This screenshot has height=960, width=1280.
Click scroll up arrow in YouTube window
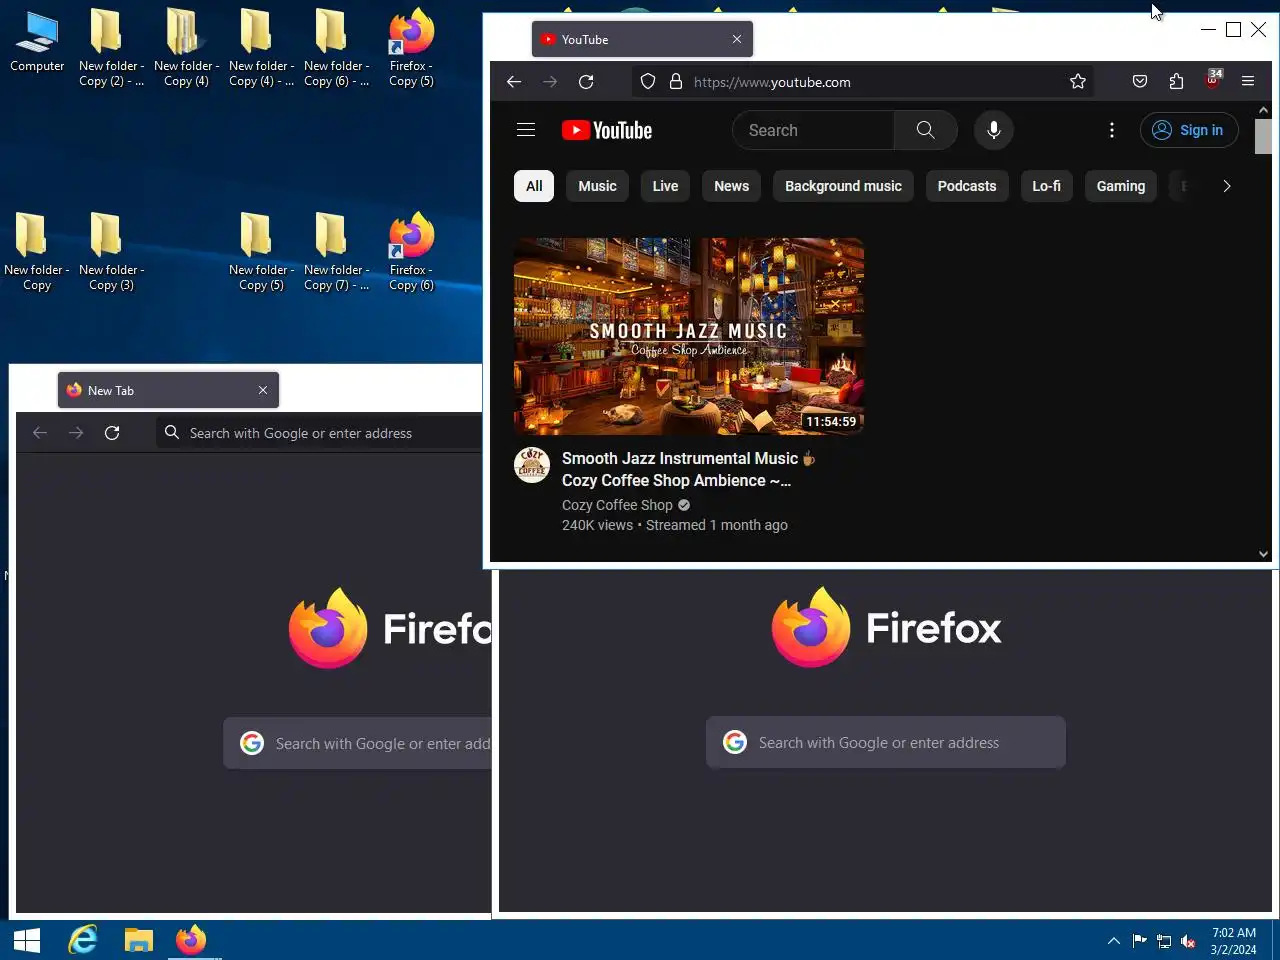[x=1263, y=110]
